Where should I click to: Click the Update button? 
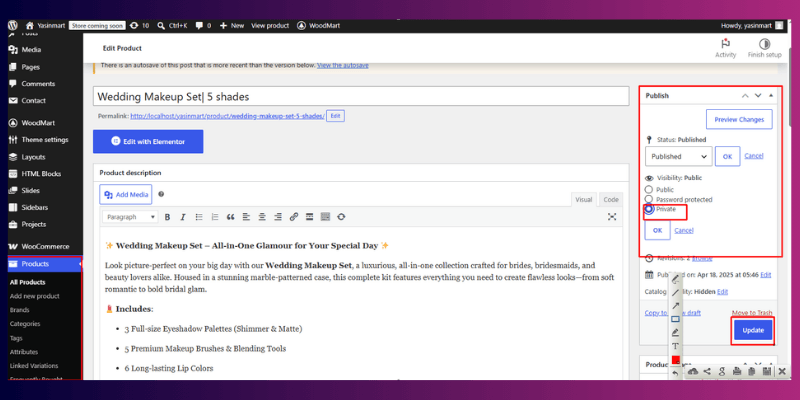click(x=753, y=330)
